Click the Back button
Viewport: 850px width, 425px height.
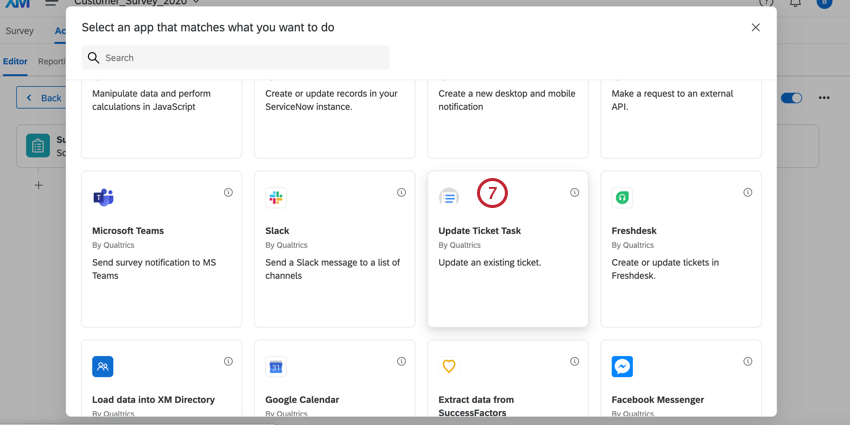click(41, 98)
